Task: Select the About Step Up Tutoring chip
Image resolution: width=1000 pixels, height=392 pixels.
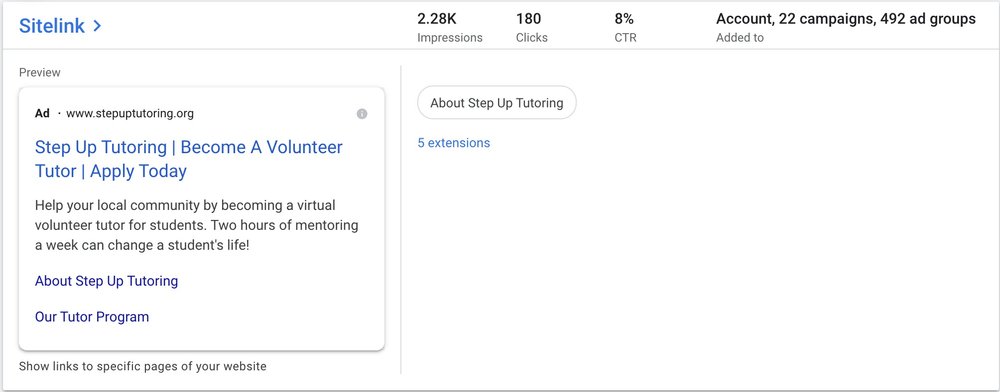Action: coord(496,103)
